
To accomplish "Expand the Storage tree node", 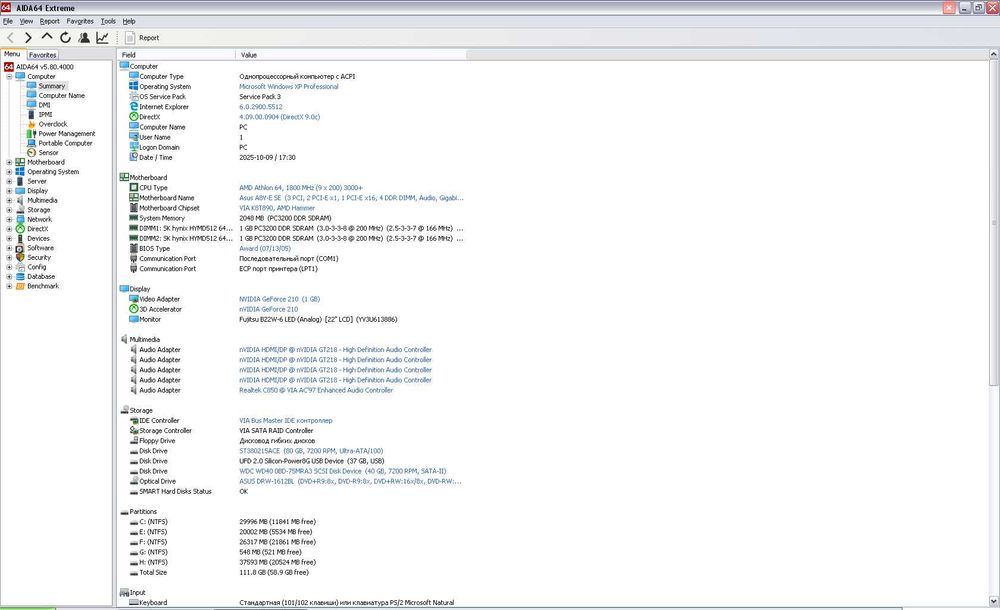I will click(x=10, y=210).
